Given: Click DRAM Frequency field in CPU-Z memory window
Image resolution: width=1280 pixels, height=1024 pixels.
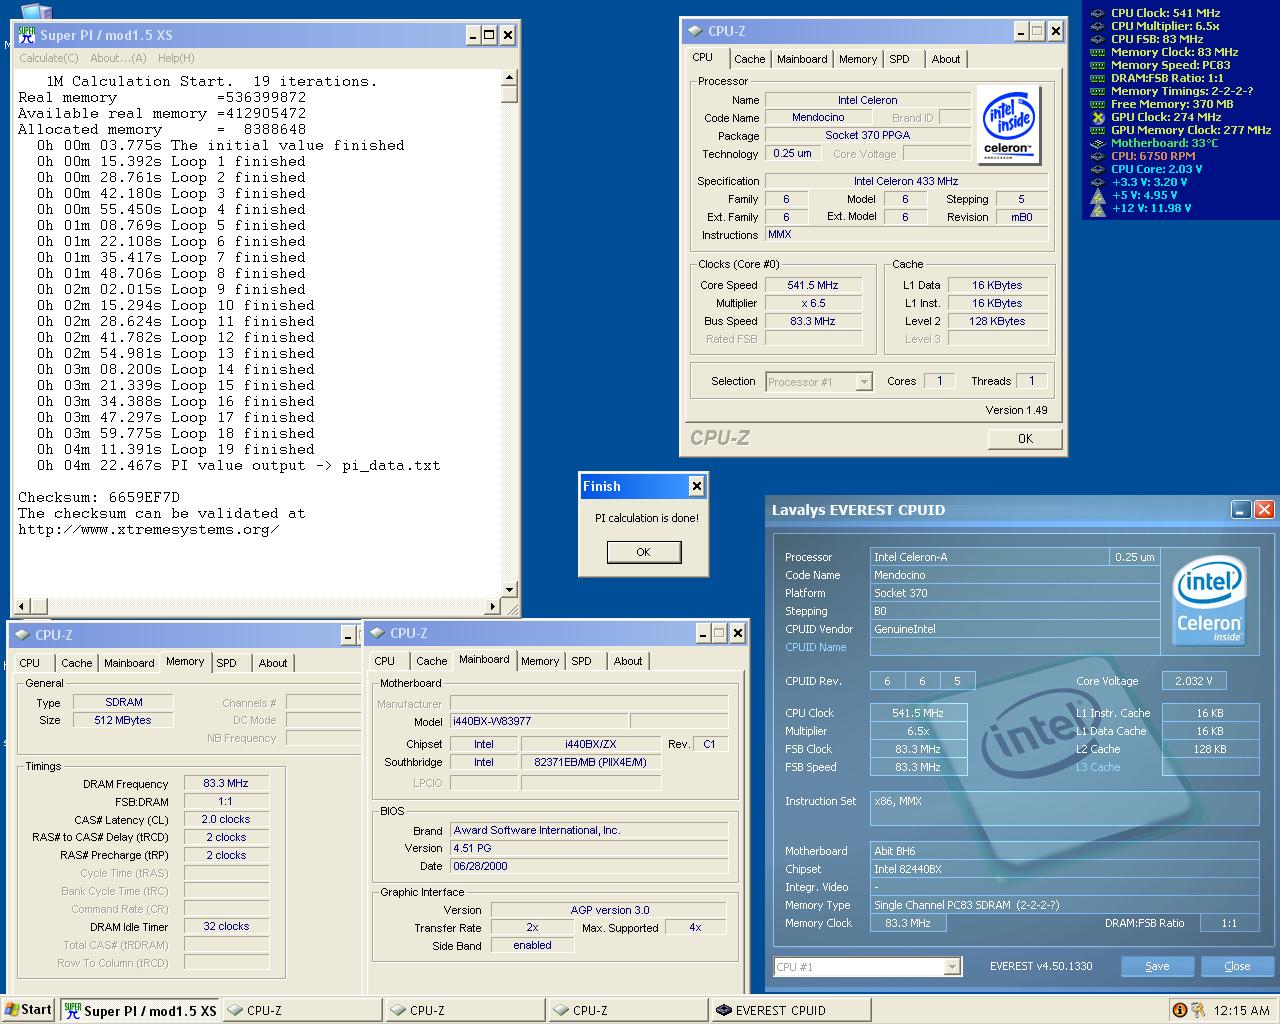Looking at the screenshot, I should pyautogui.click(x=226, y=783).
